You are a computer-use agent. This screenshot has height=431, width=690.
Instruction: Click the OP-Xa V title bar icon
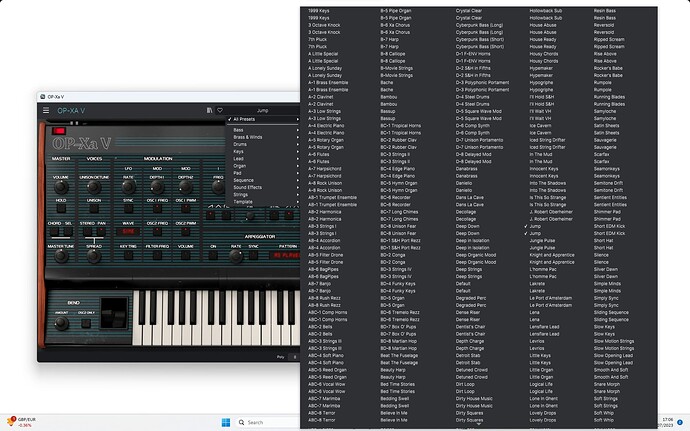[43, 96]
